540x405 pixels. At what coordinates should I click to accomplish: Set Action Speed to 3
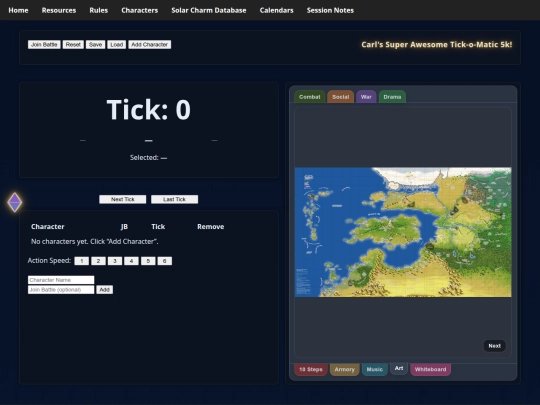115,261
